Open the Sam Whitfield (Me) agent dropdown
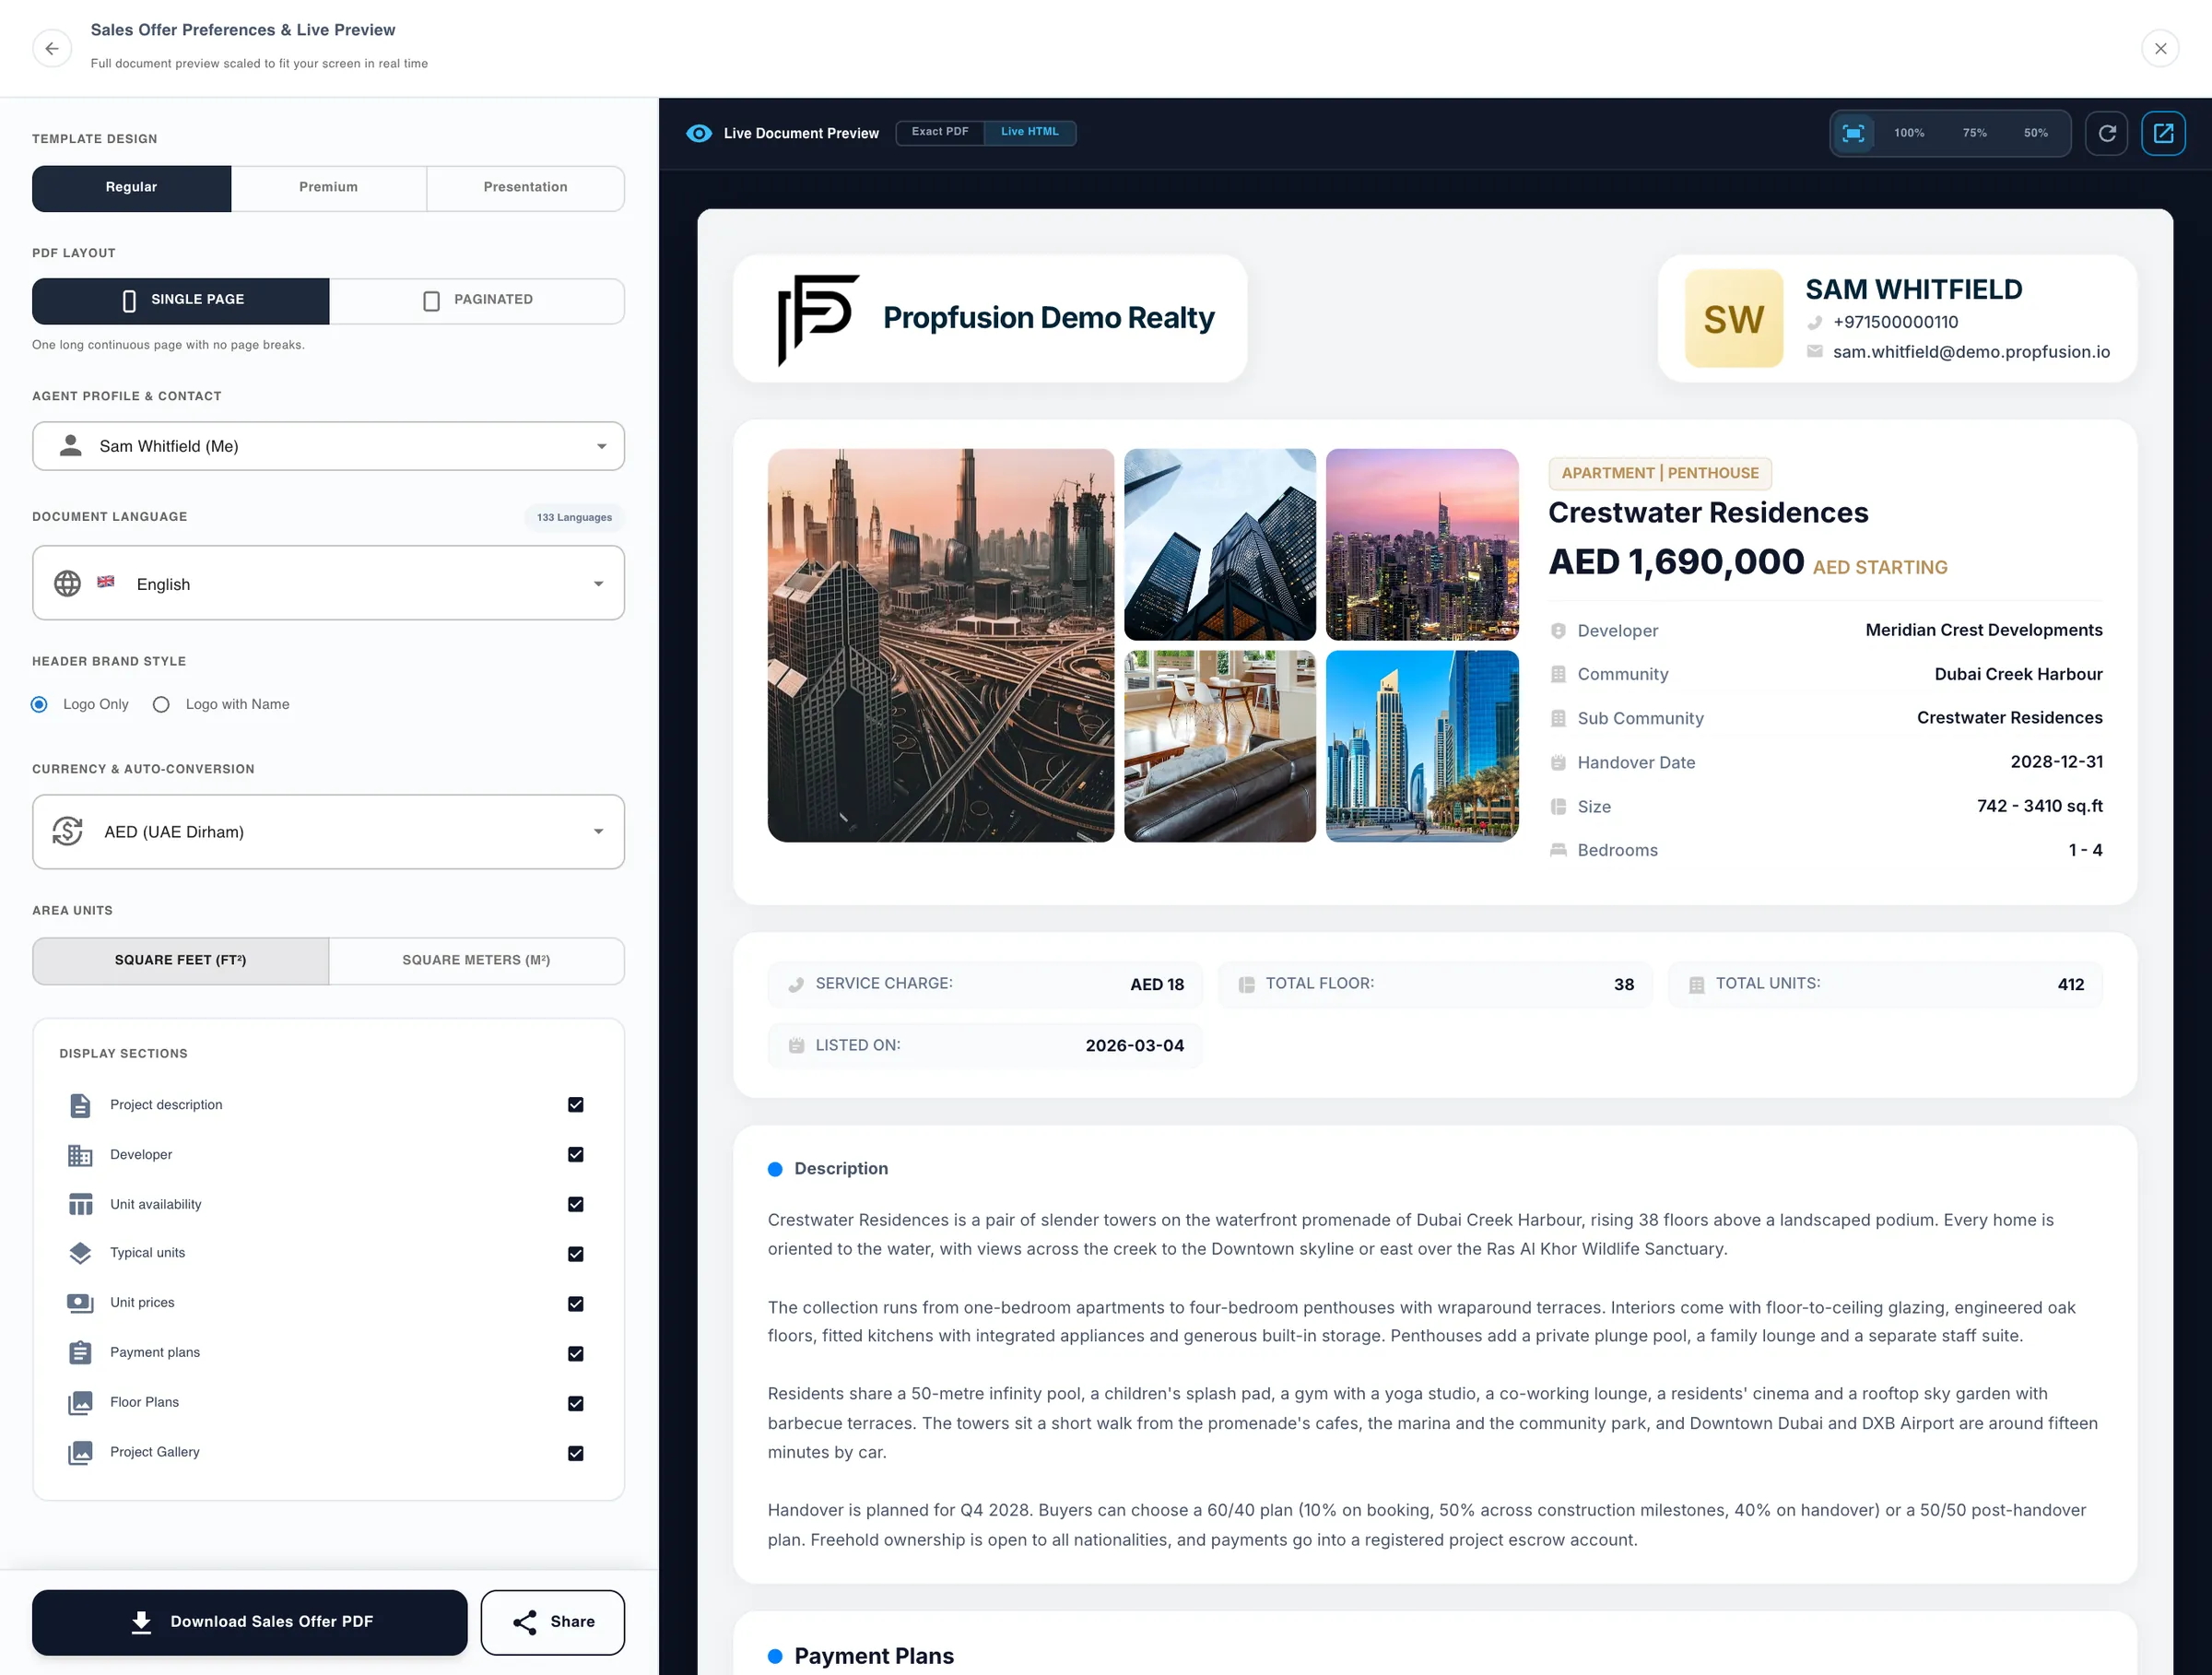 (x=328, y=446)
